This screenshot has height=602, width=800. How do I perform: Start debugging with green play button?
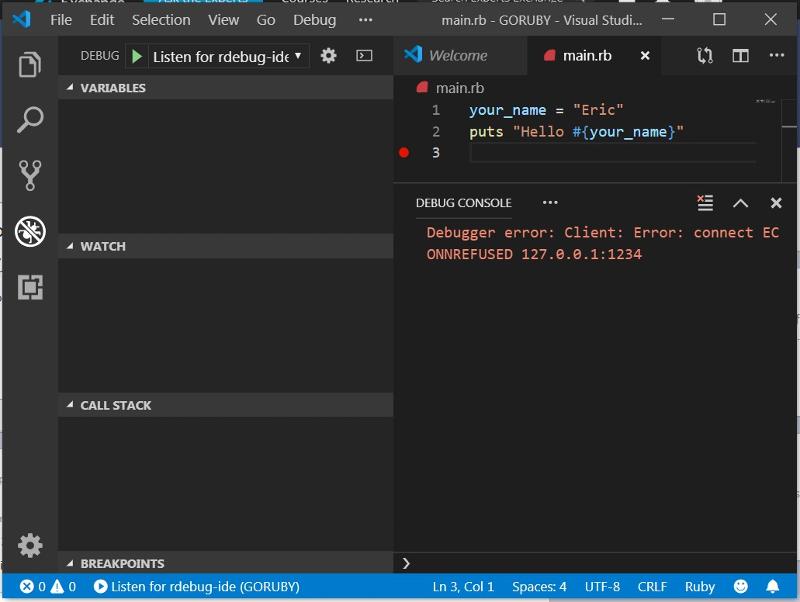tap(136, 56)
